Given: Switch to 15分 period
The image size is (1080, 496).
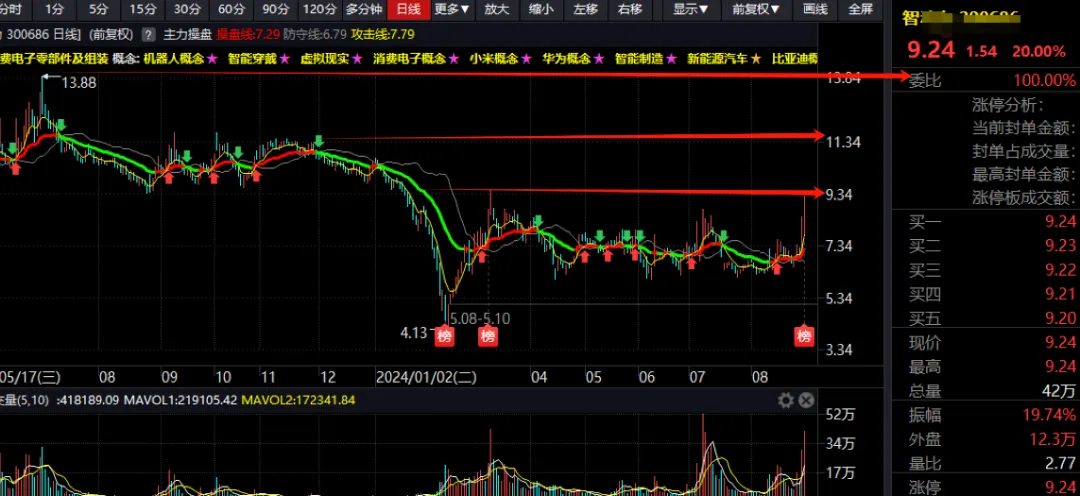Looking at the screenshot, I should [x=143, y=9].
